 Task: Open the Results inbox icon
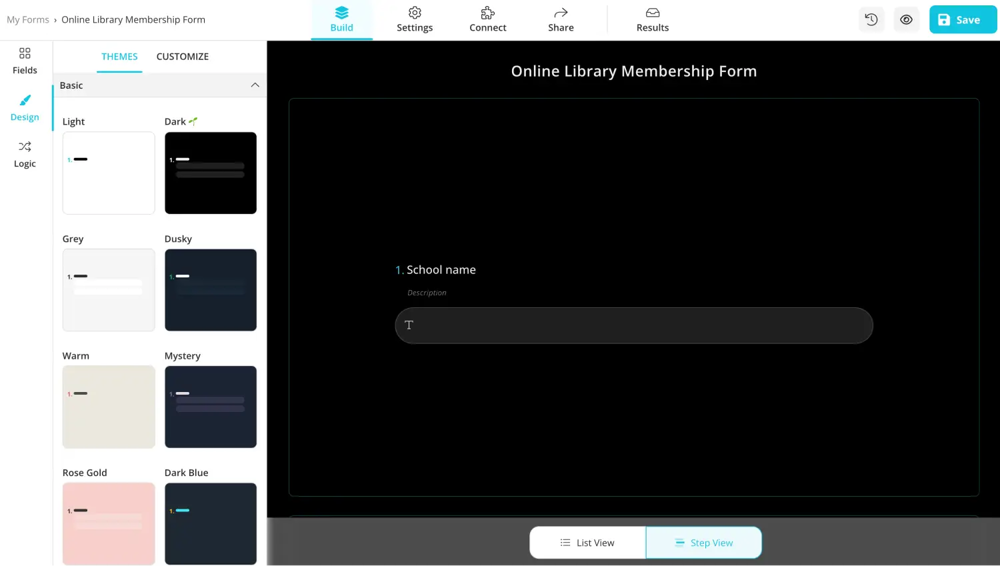pos(652,13)
